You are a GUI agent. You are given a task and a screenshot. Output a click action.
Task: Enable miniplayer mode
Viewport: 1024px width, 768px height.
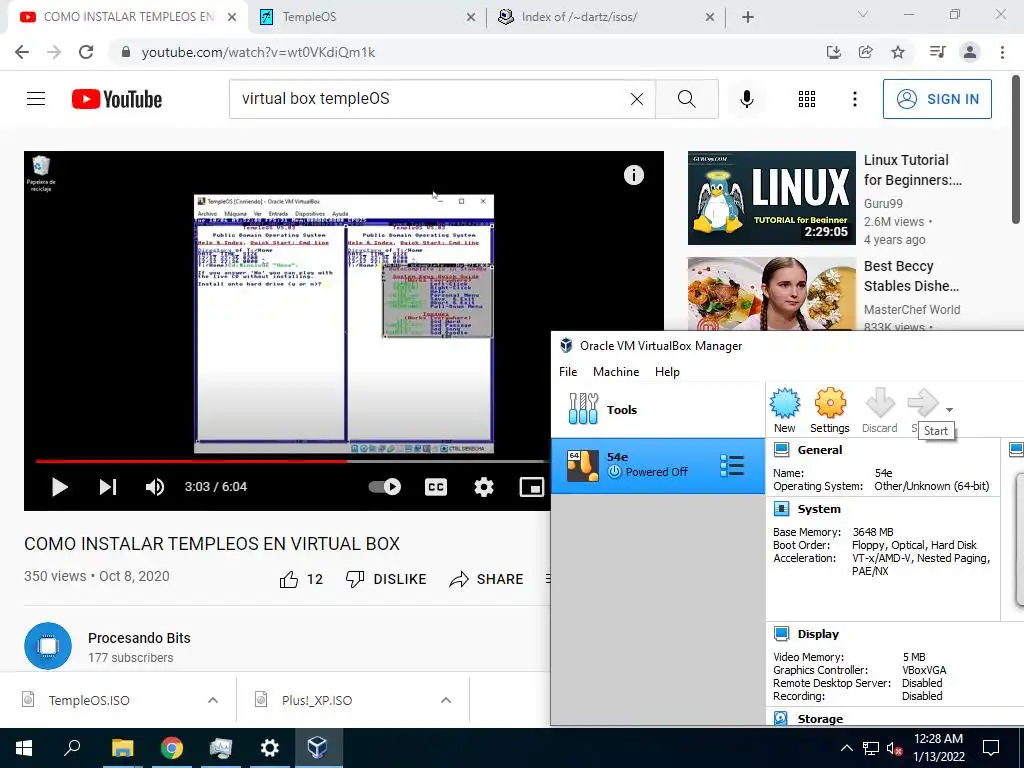pyautogui.click(x=532, y=487)
